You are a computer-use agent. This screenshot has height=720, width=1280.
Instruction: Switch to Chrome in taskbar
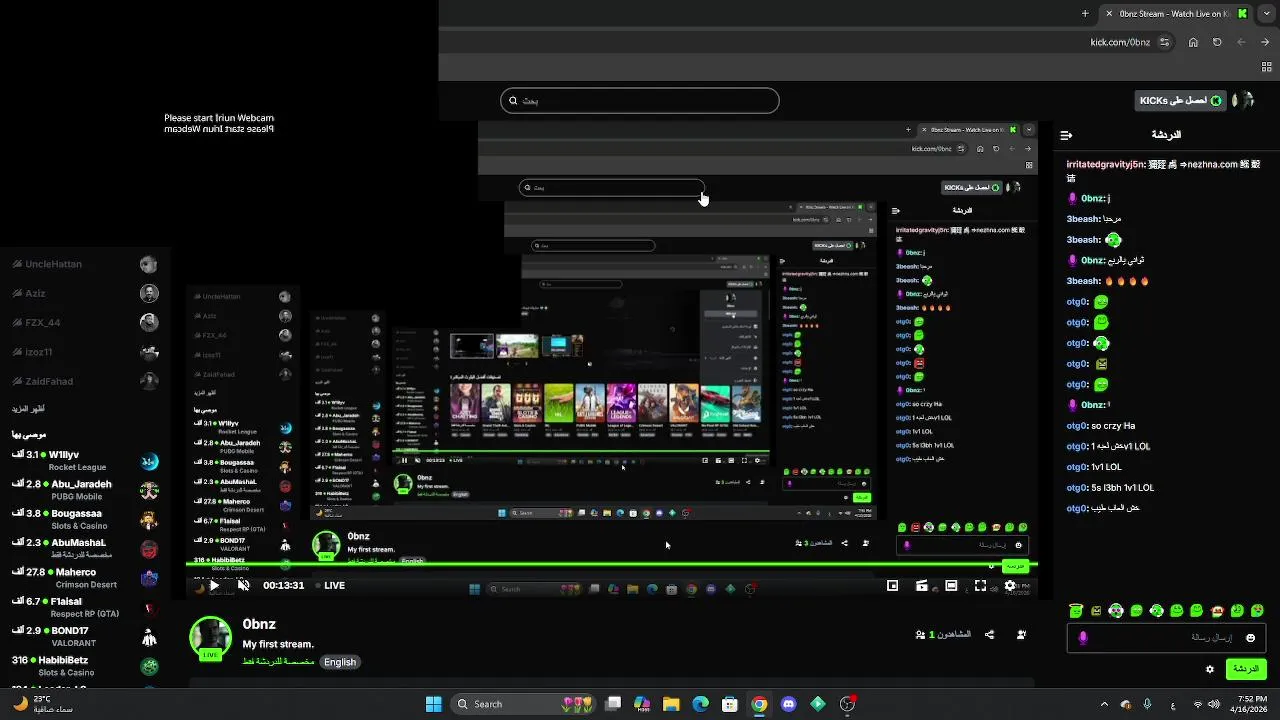point(759,704)
